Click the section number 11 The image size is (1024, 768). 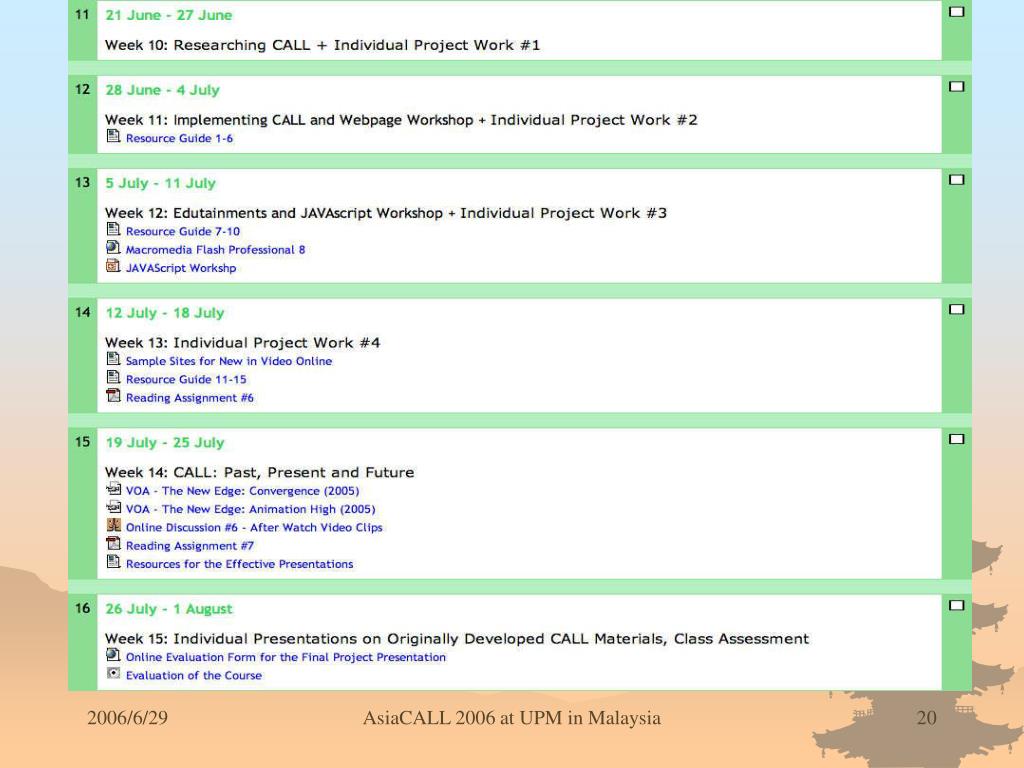[x=82, y=14]
